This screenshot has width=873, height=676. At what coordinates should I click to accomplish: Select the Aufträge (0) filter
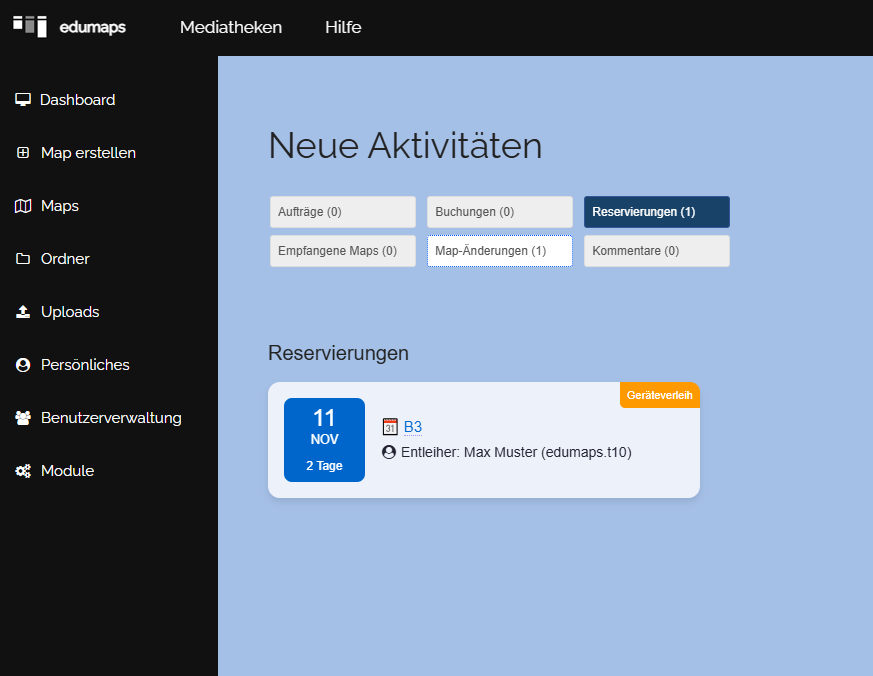point(342,212)
